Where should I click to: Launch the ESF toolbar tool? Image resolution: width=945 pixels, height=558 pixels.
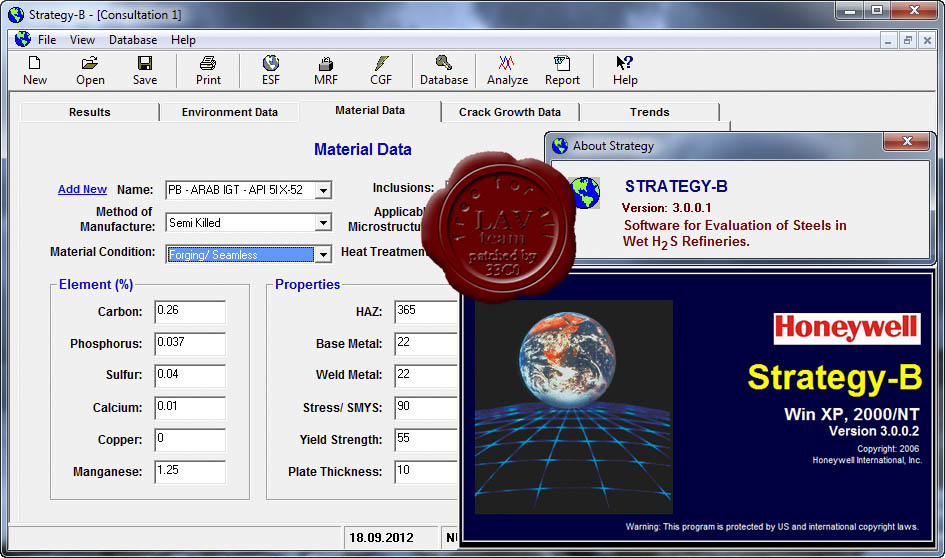pyautogui.click(x=271, y=70)
